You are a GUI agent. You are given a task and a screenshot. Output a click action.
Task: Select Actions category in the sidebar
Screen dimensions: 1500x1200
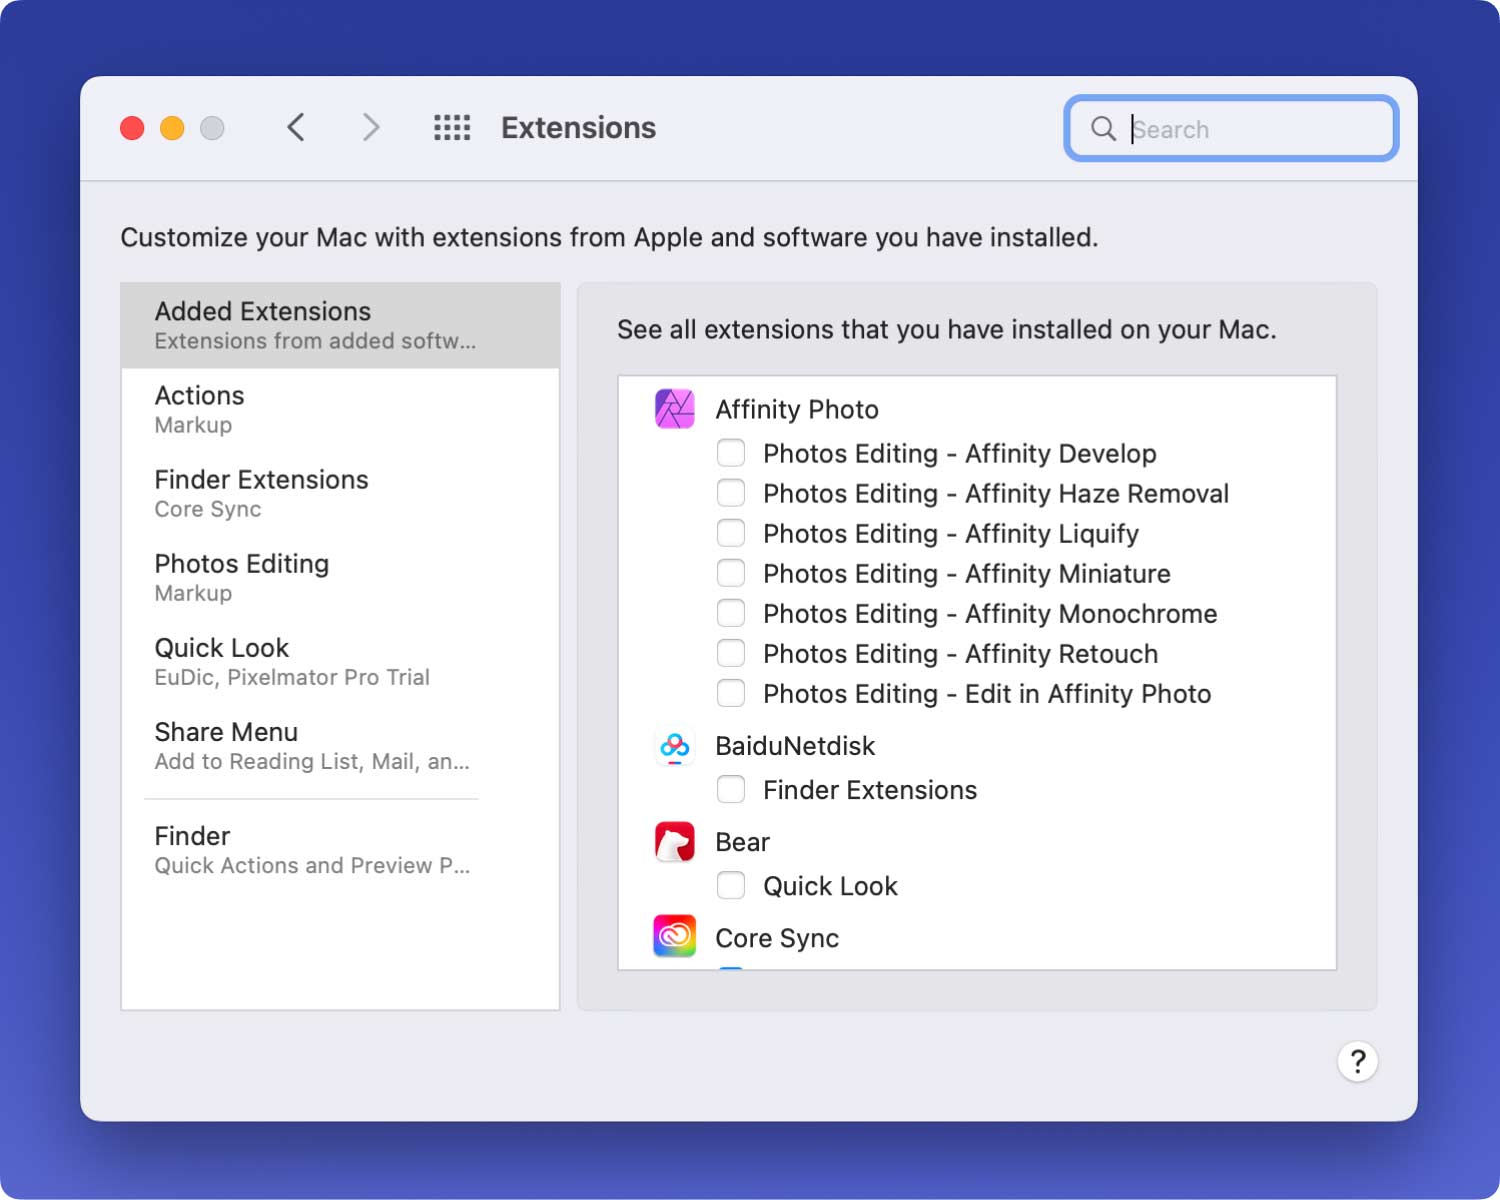click(340, 410)
